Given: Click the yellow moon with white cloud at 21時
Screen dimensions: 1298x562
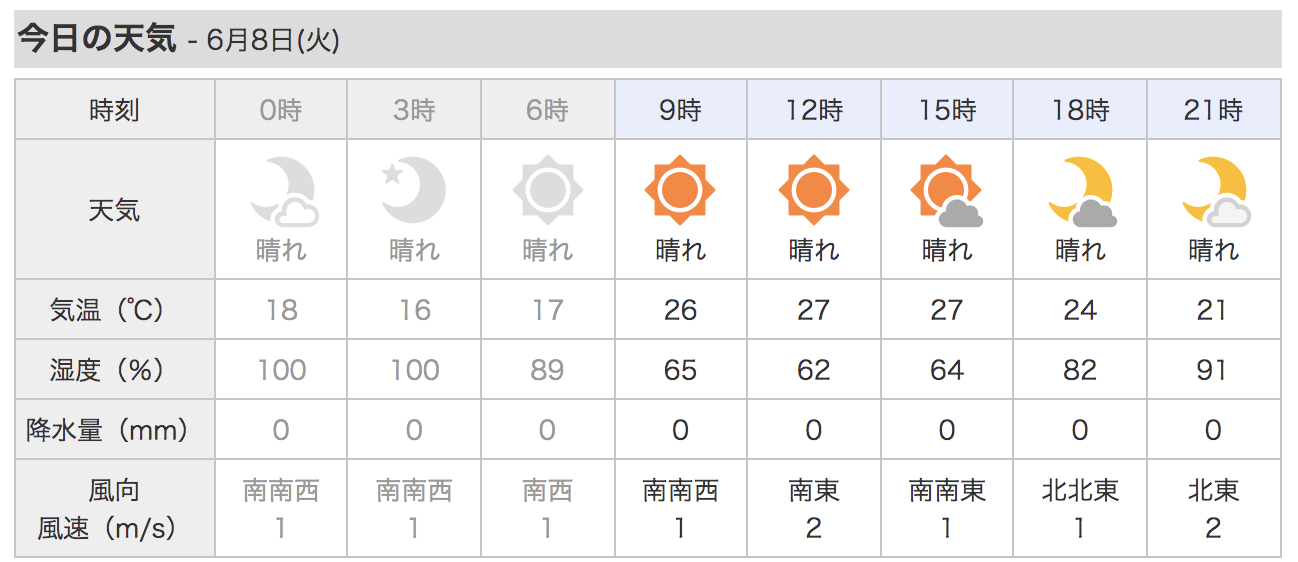Looking at the screenshot, I should coord(1216,191).
